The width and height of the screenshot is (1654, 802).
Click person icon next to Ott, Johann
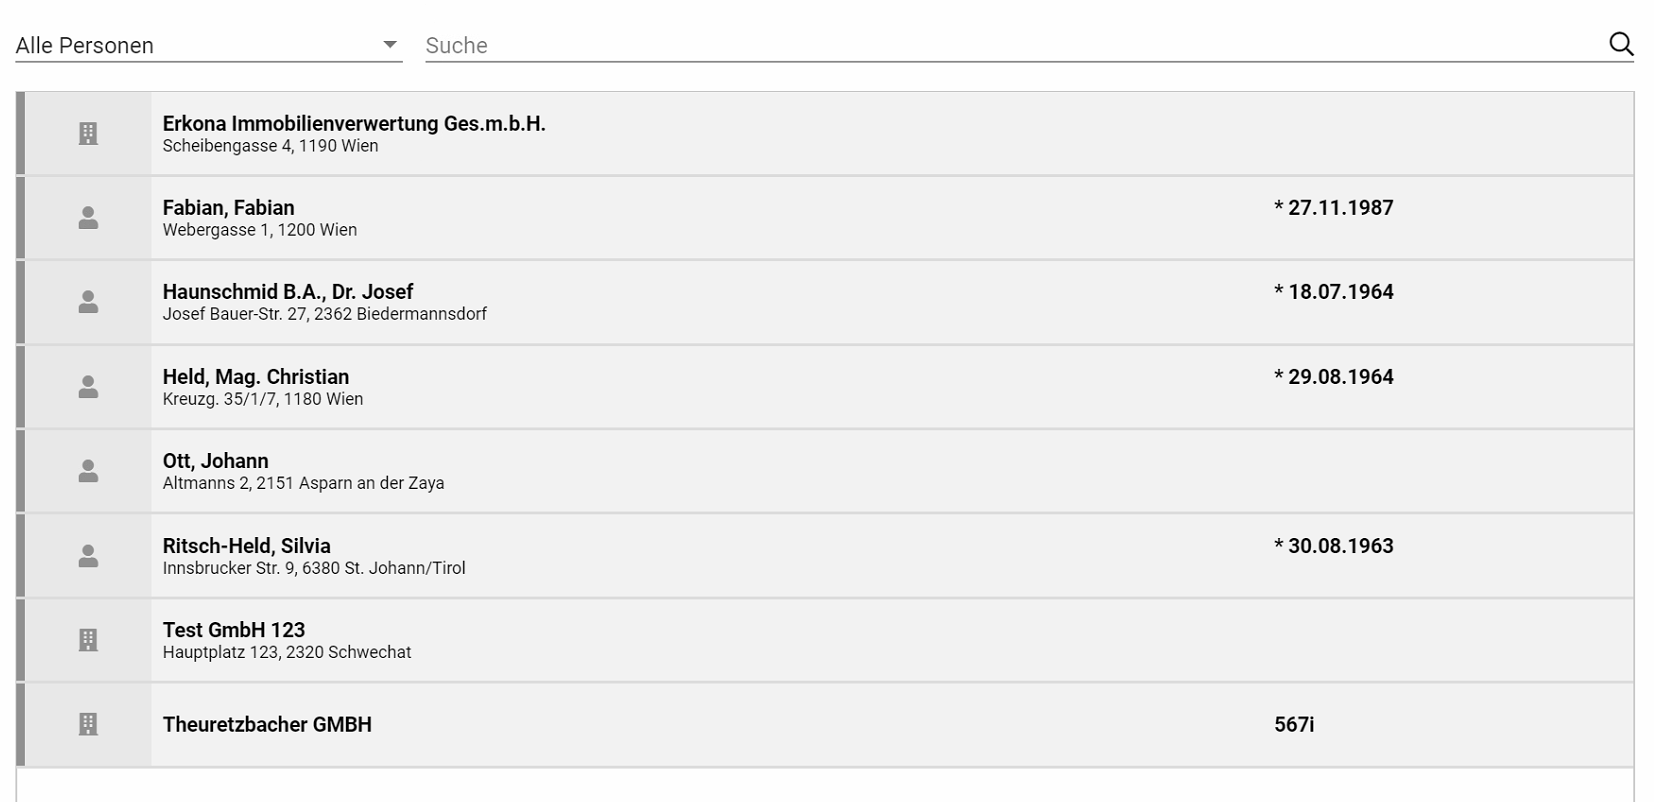pyautogui.click(x=88, y=471)
